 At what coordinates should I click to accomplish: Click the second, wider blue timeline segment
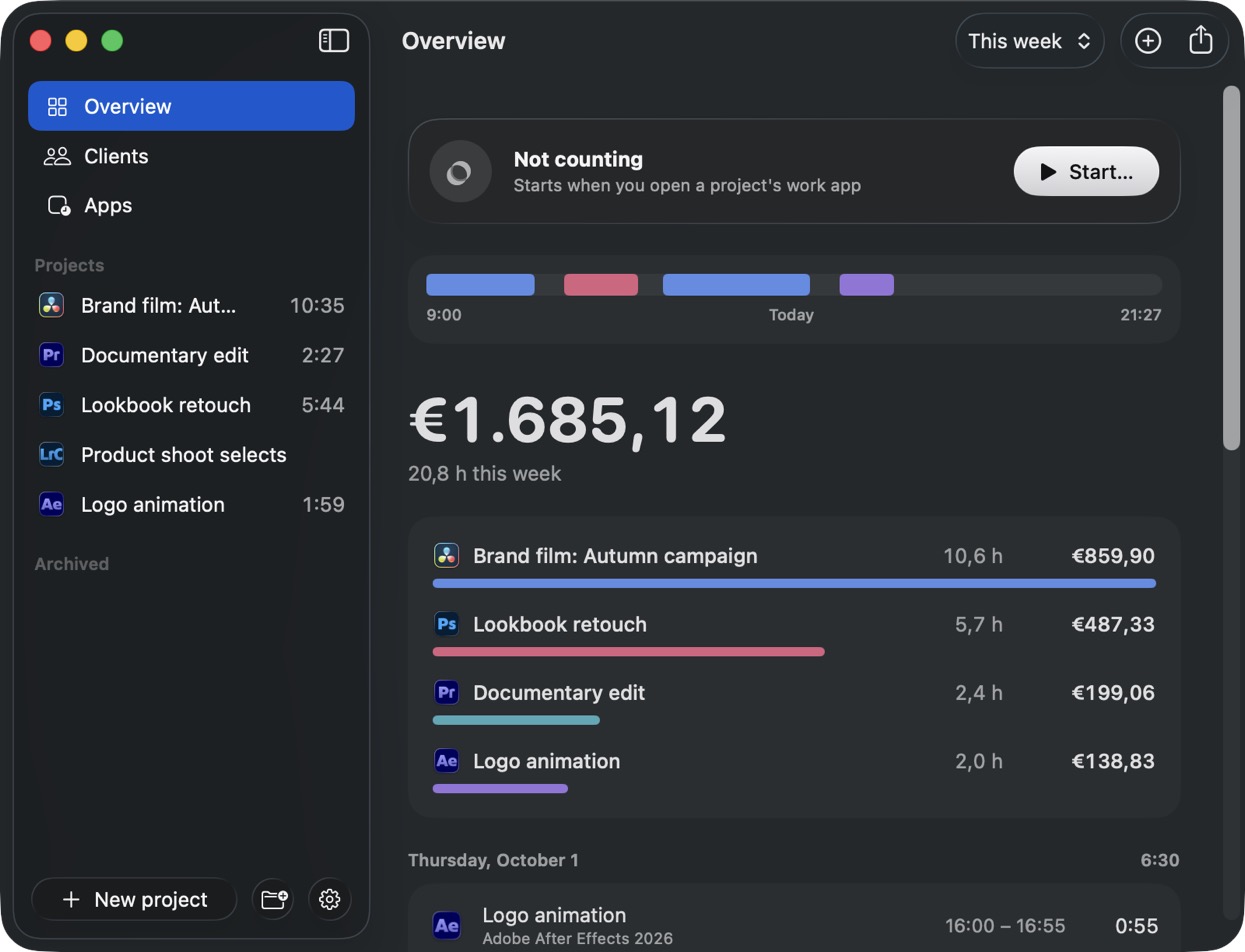point(736,285)
